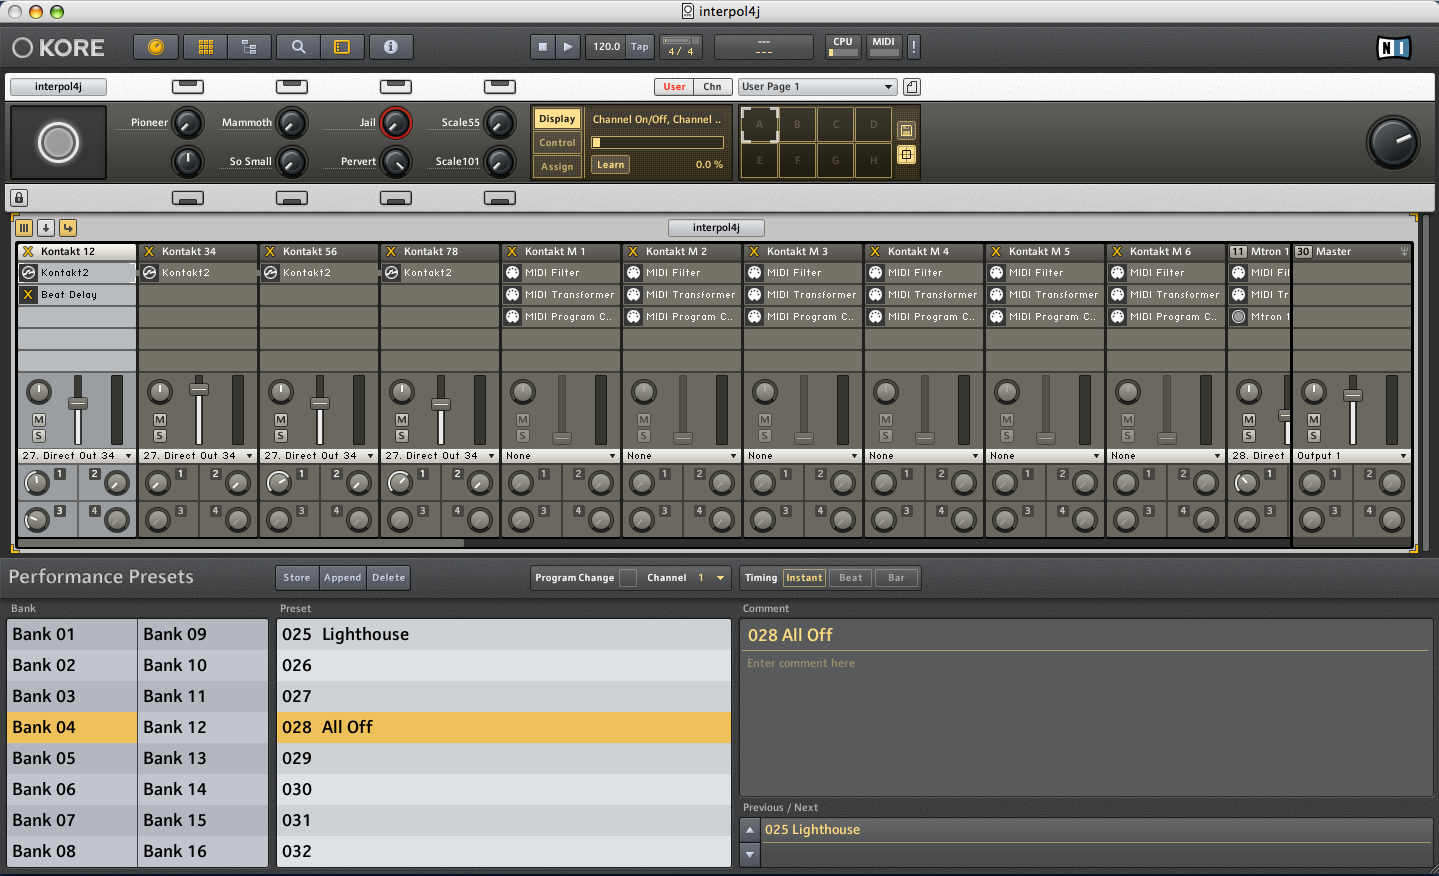This screenshot has height=876, width=1439.
Task: Click the save page floppy icon
Action: coord(906,131)
